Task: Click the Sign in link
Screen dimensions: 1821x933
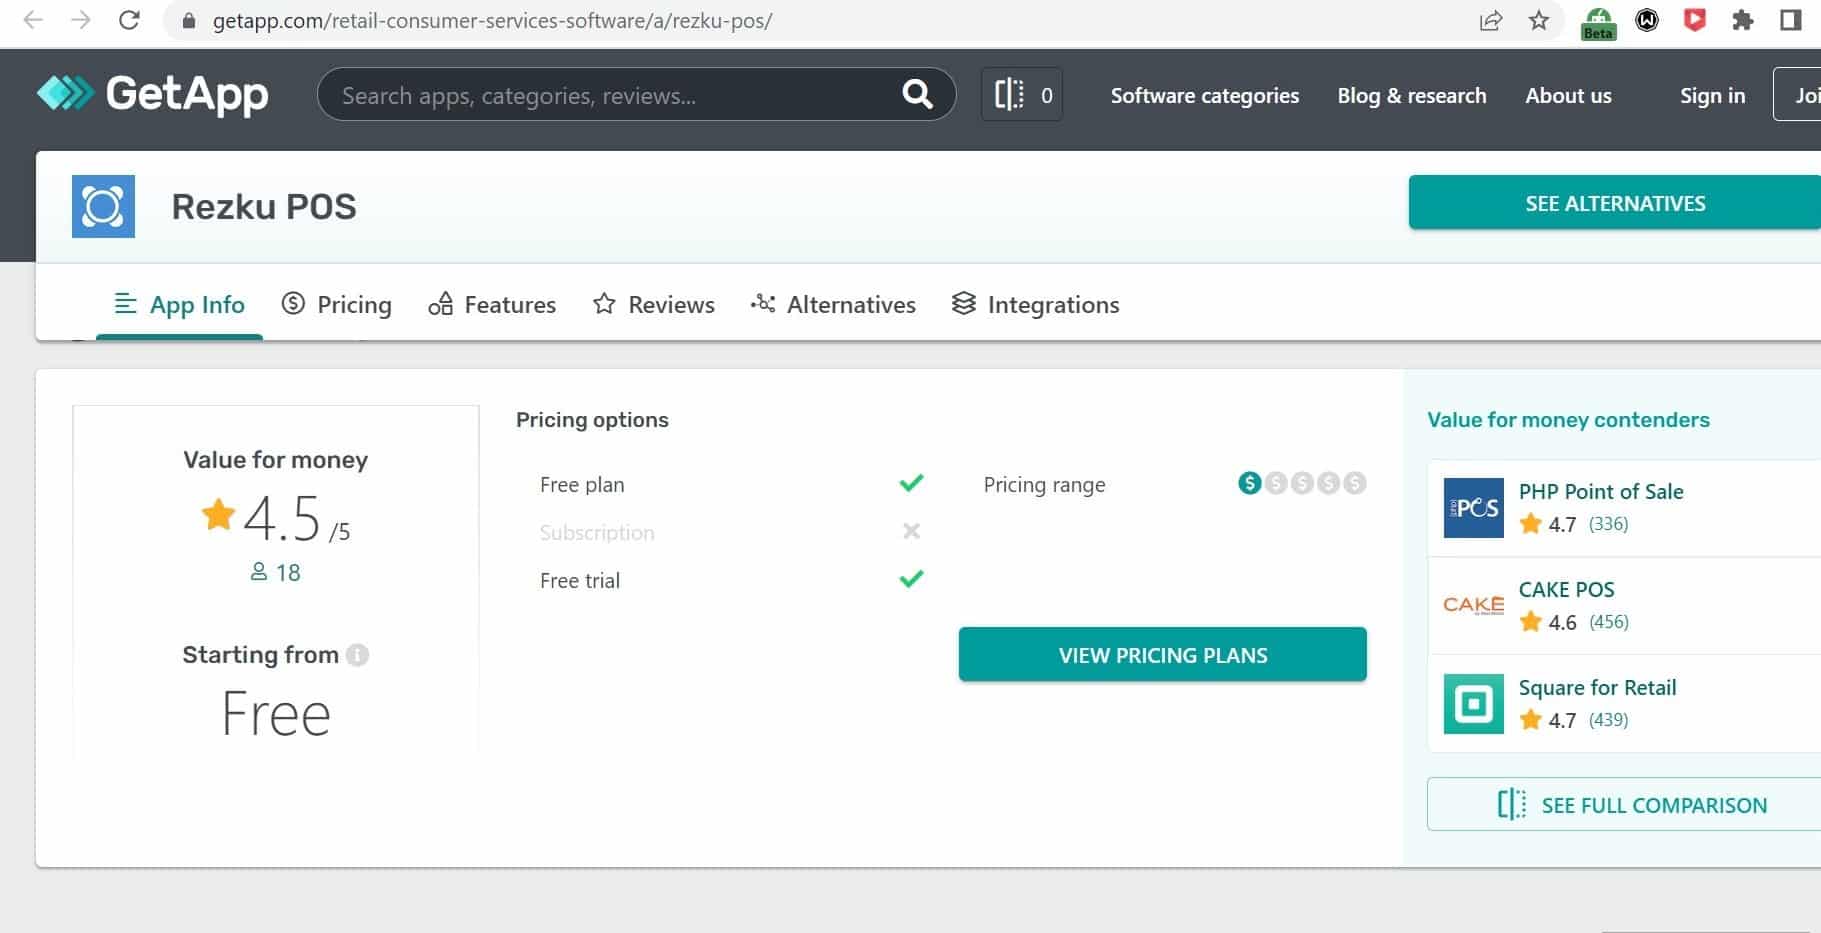Action: tap(1712, 95)
